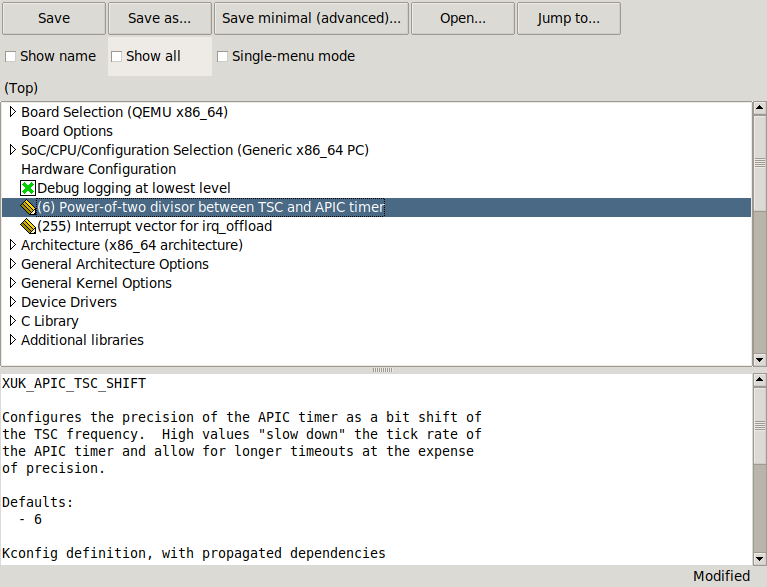This screenshot has height=587, width=767.
Task: Click Jump to... button
Action: (568, 18)
